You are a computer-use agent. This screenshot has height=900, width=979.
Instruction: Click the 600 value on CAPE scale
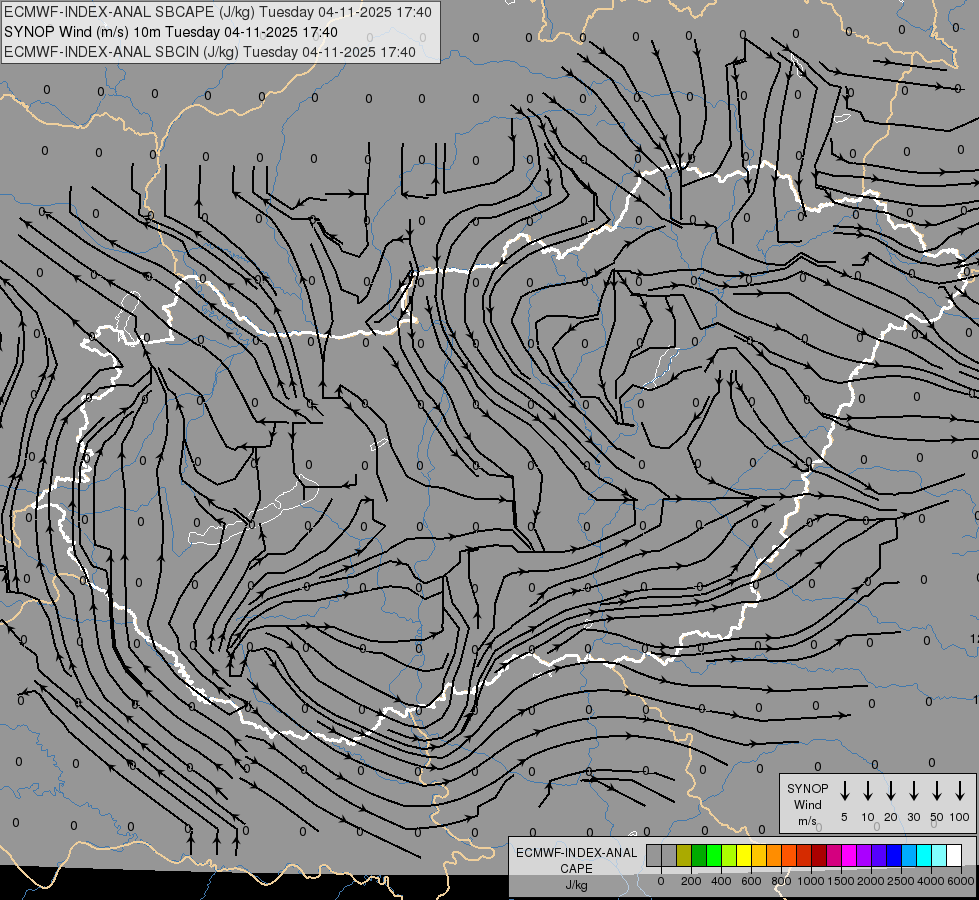pyautogui.click(x=751, y=881)
